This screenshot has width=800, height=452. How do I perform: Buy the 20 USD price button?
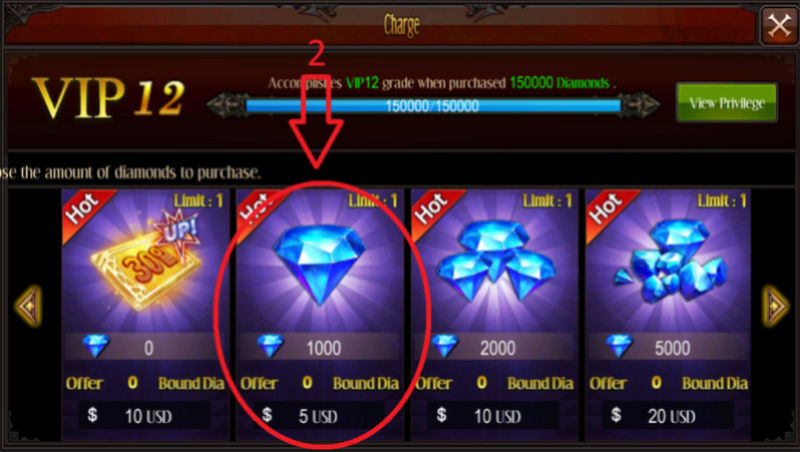click(668, 415)
